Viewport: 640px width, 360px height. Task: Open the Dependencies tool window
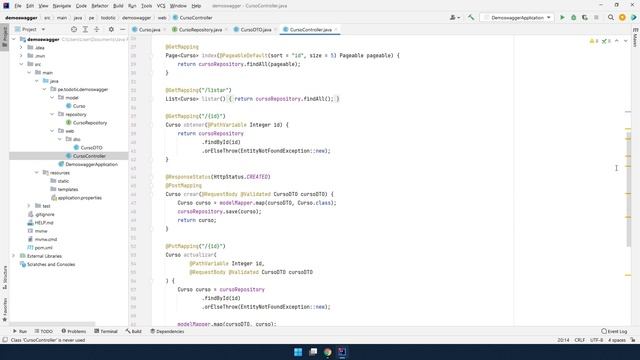tap(167, 331)
